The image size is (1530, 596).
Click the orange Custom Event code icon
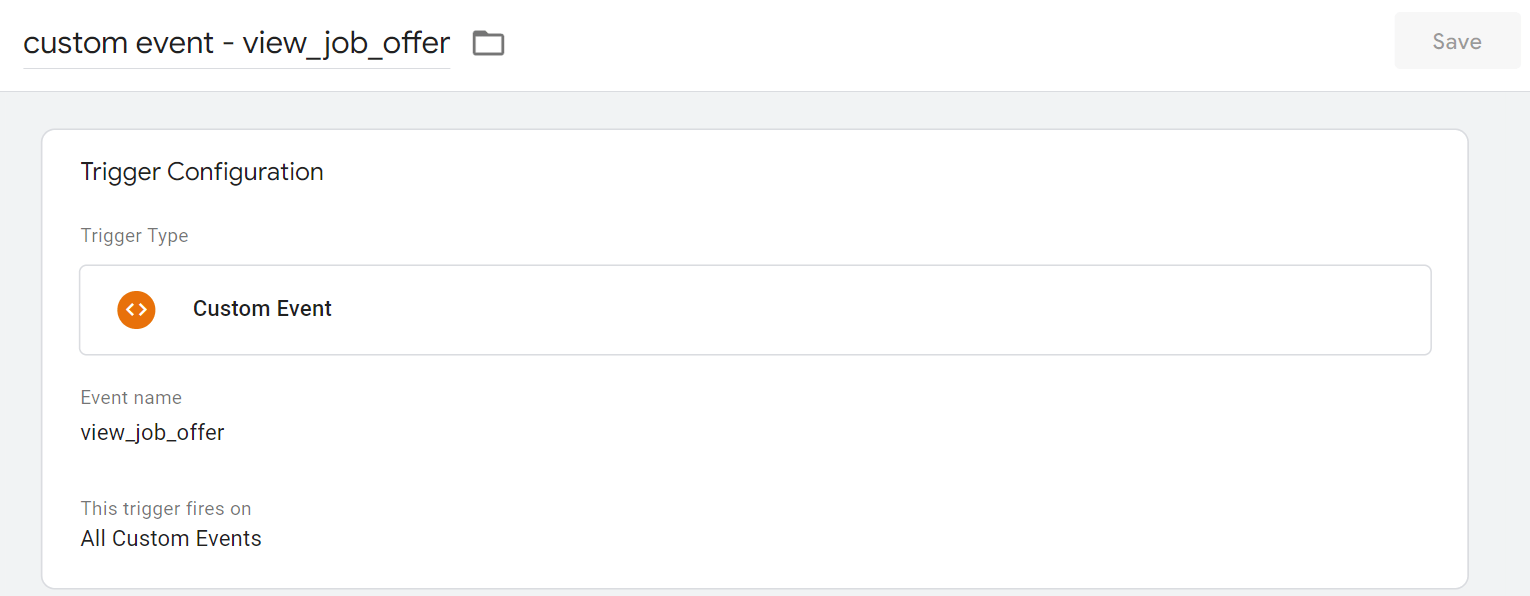pos(136,309)
